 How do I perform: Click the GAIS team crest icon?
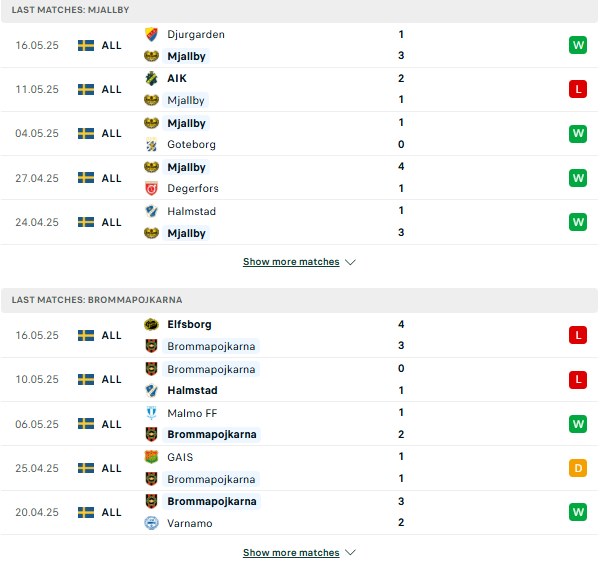click(x=151, y=457)
